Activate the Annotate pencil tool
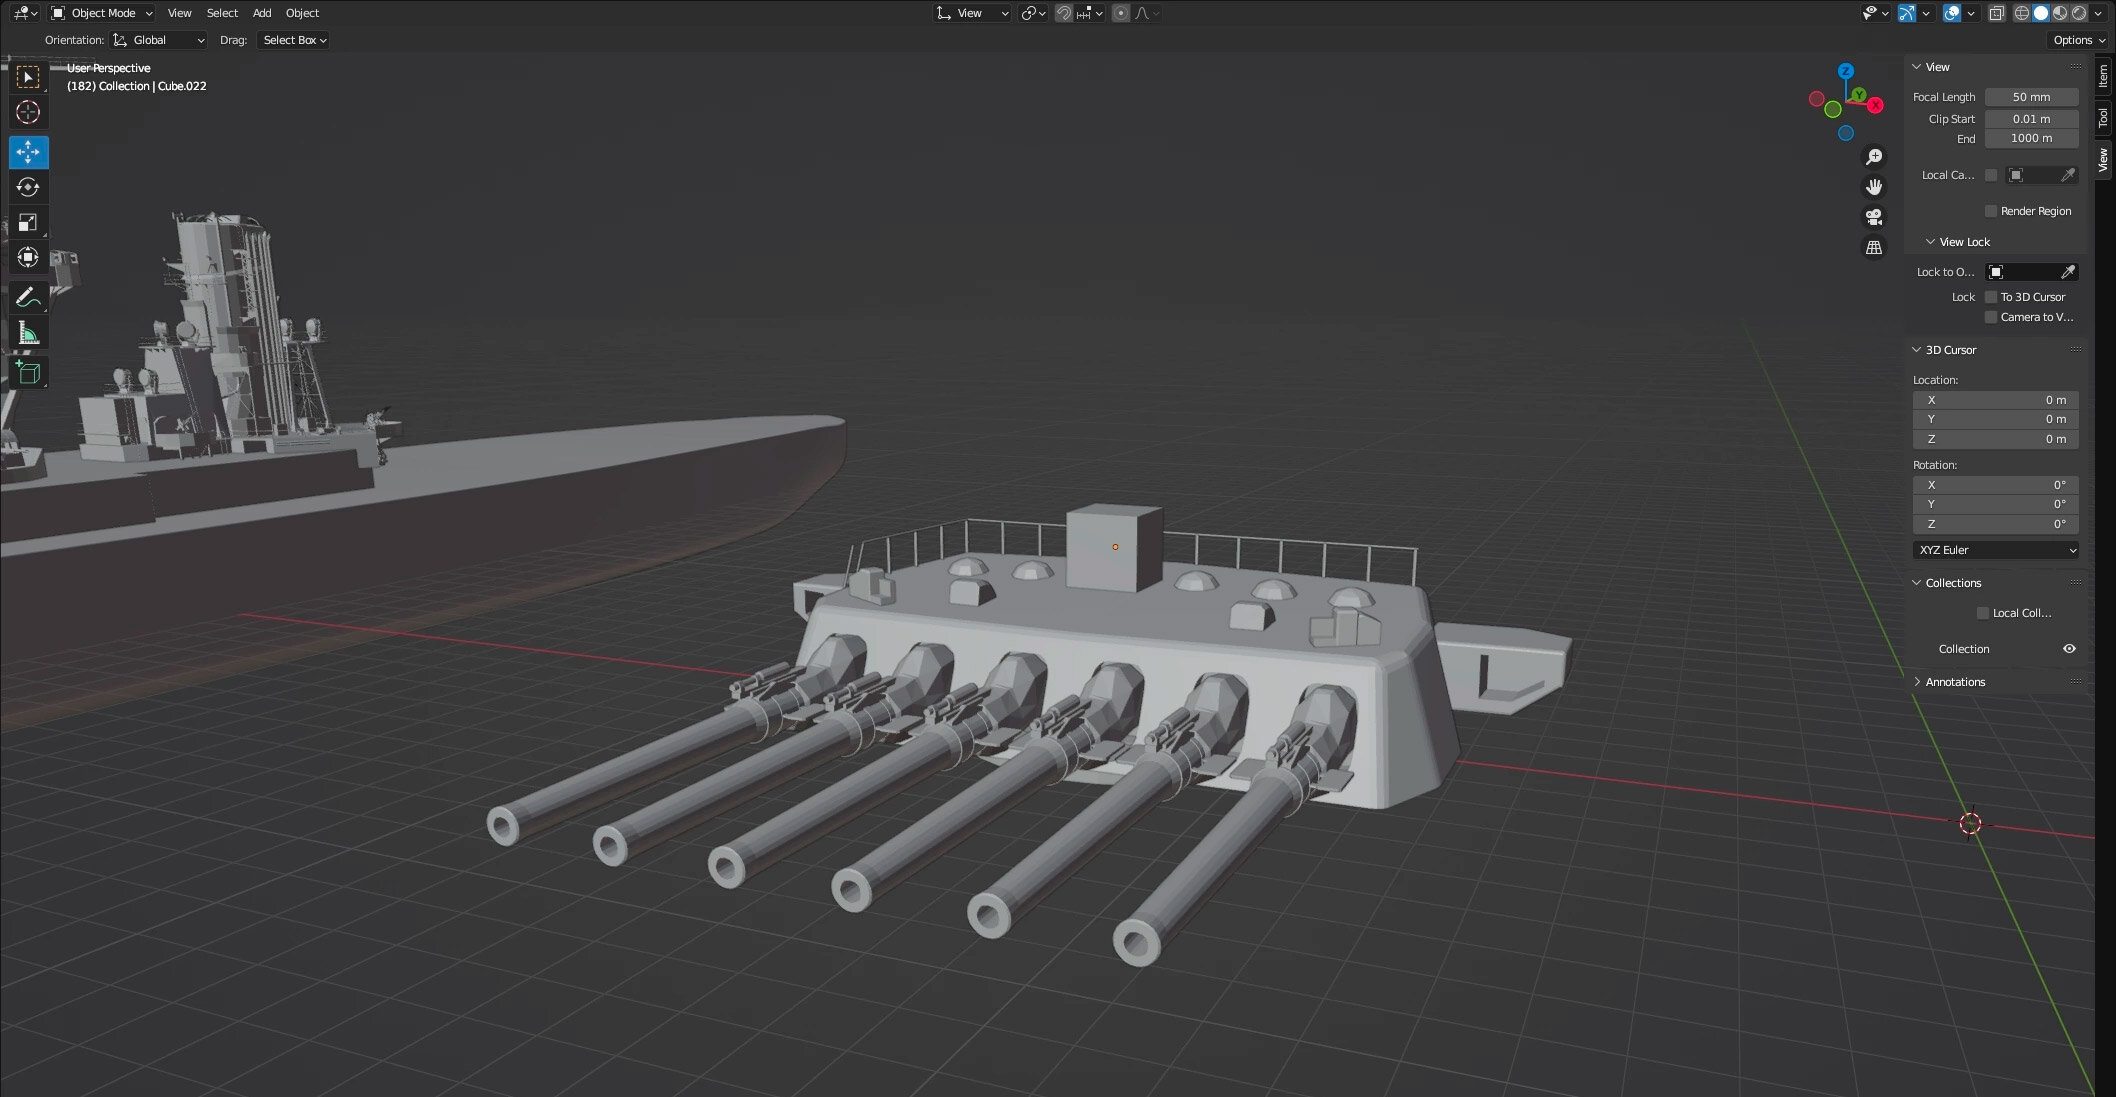 pos(28,297)
